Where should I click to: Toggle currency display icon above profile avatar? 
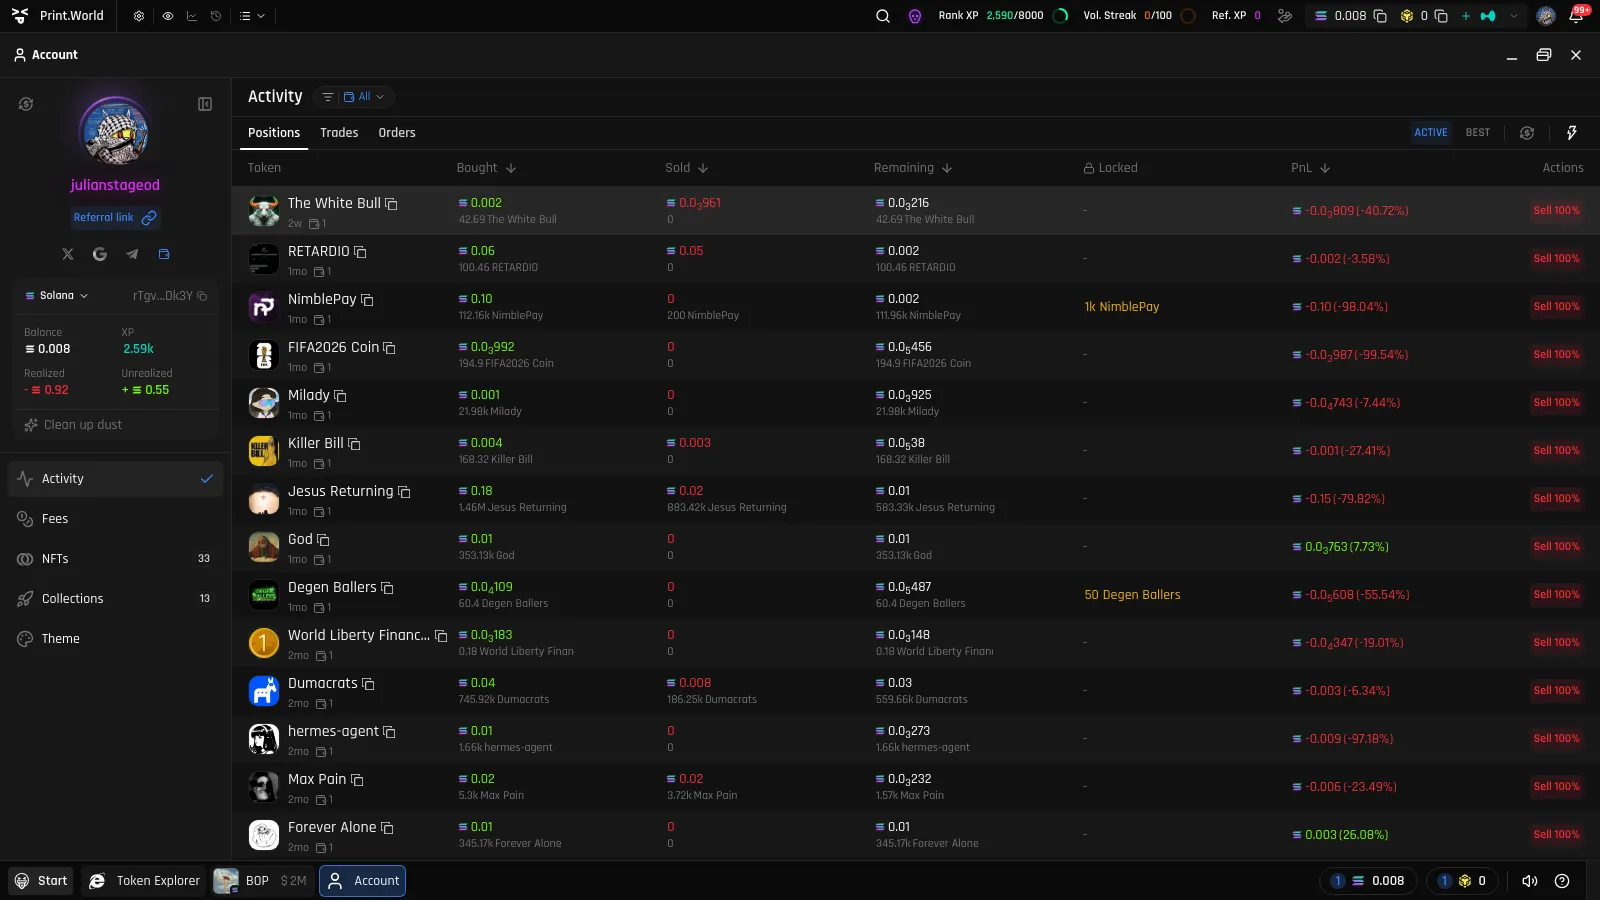click(26, 104)
